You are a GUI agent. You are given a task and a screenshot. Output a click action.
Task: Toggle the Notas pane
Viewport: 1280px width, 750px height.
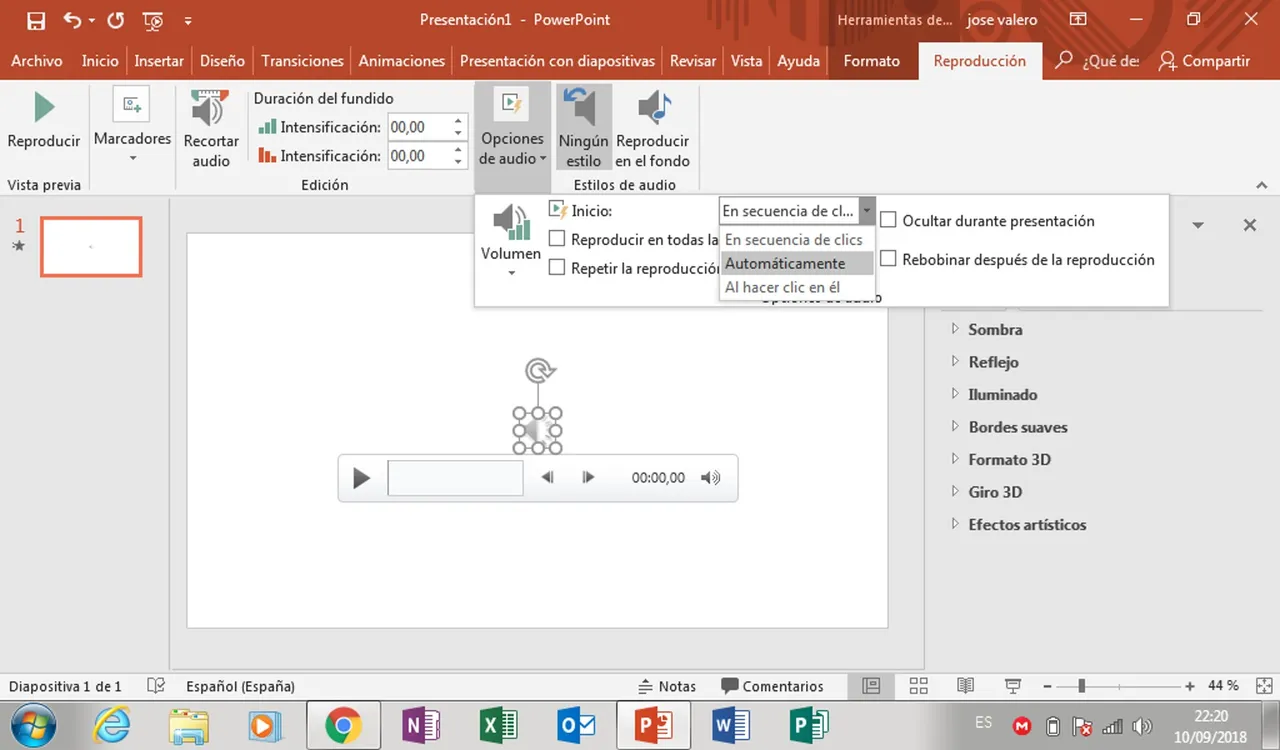click(667, 686)
